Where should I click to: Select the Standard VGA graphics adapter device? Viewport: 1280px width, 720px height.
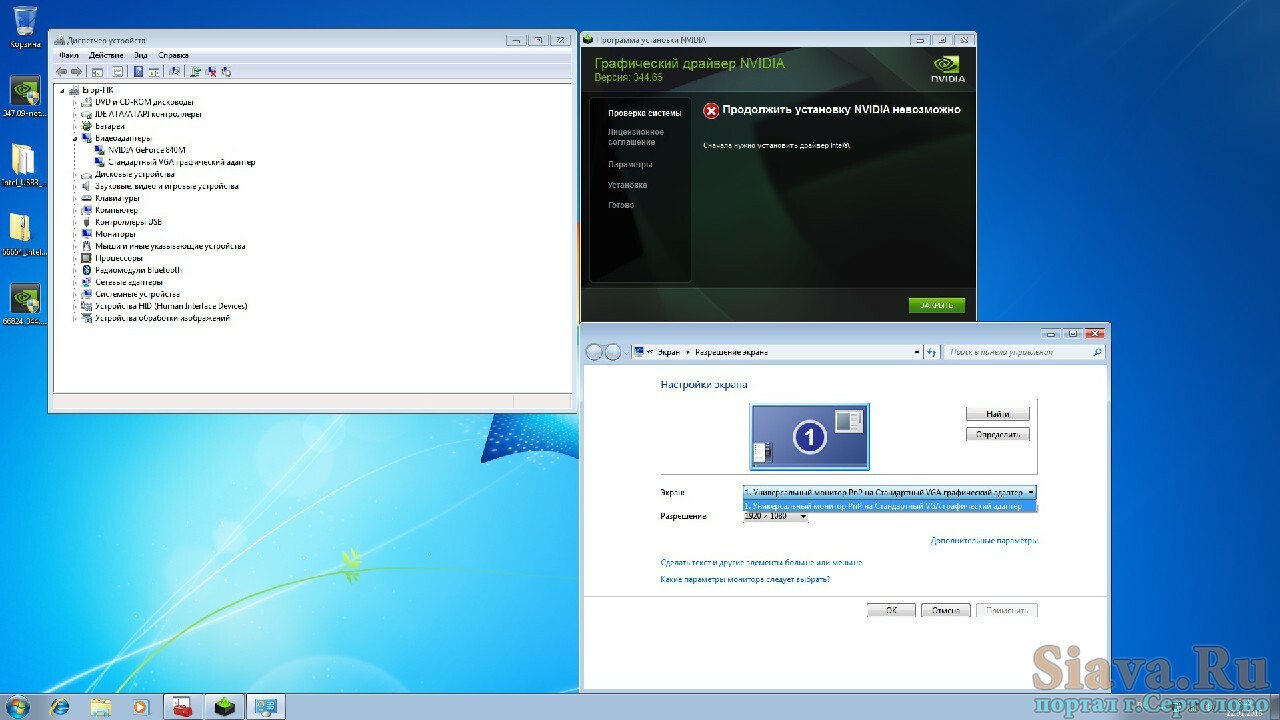point(181,162)
